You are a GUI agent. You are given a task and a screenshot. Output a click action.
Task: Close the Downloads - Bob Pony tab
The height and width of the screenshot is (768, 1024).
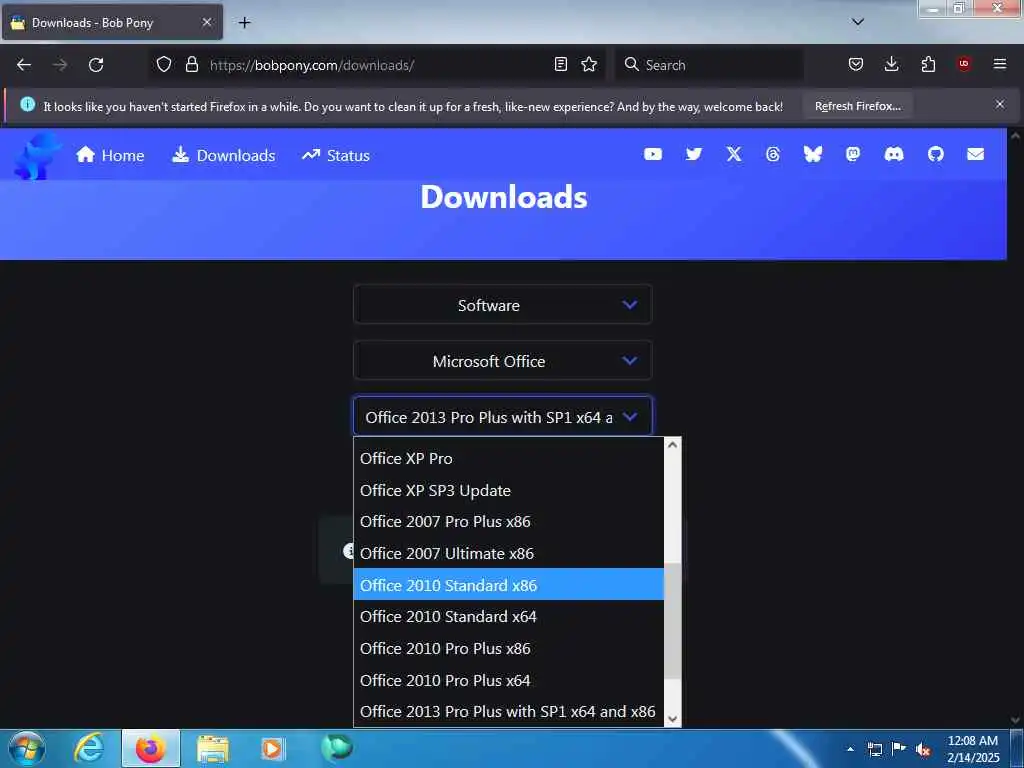pyautogui.click(x=206, y=22)
